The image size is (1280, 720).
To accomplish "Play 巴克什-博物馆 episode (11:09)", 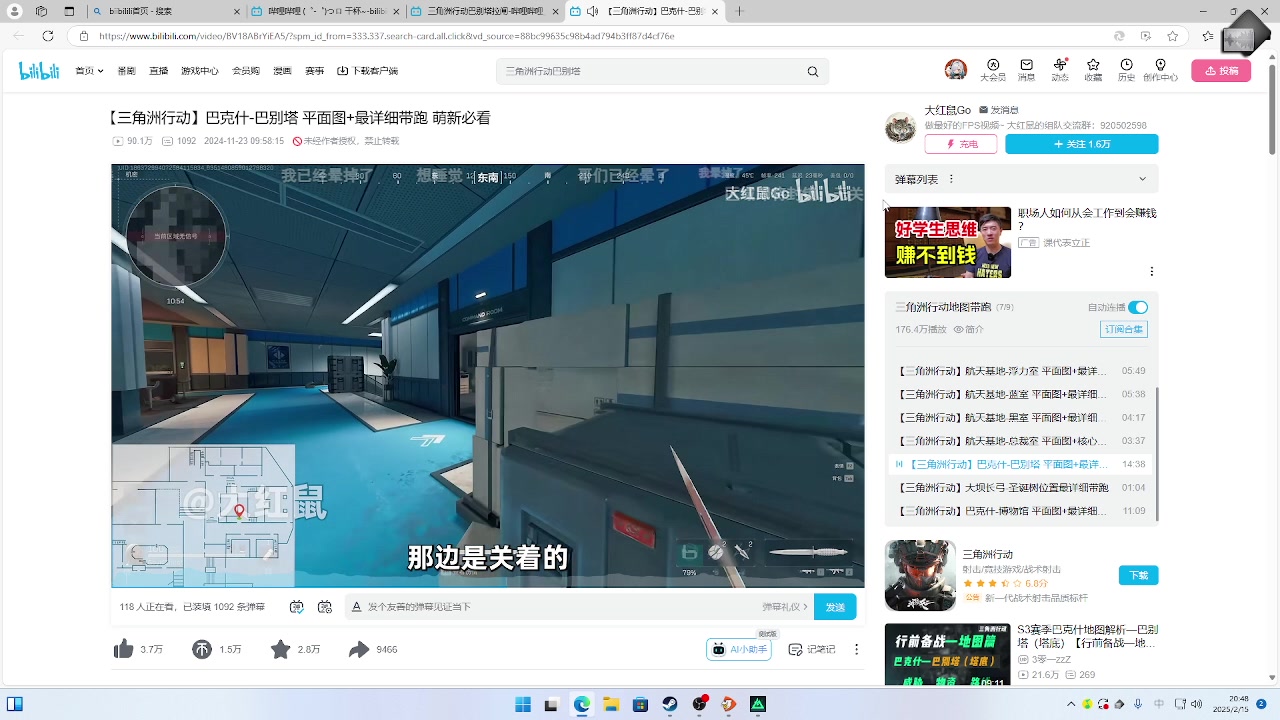I will tap(1021, 511).
